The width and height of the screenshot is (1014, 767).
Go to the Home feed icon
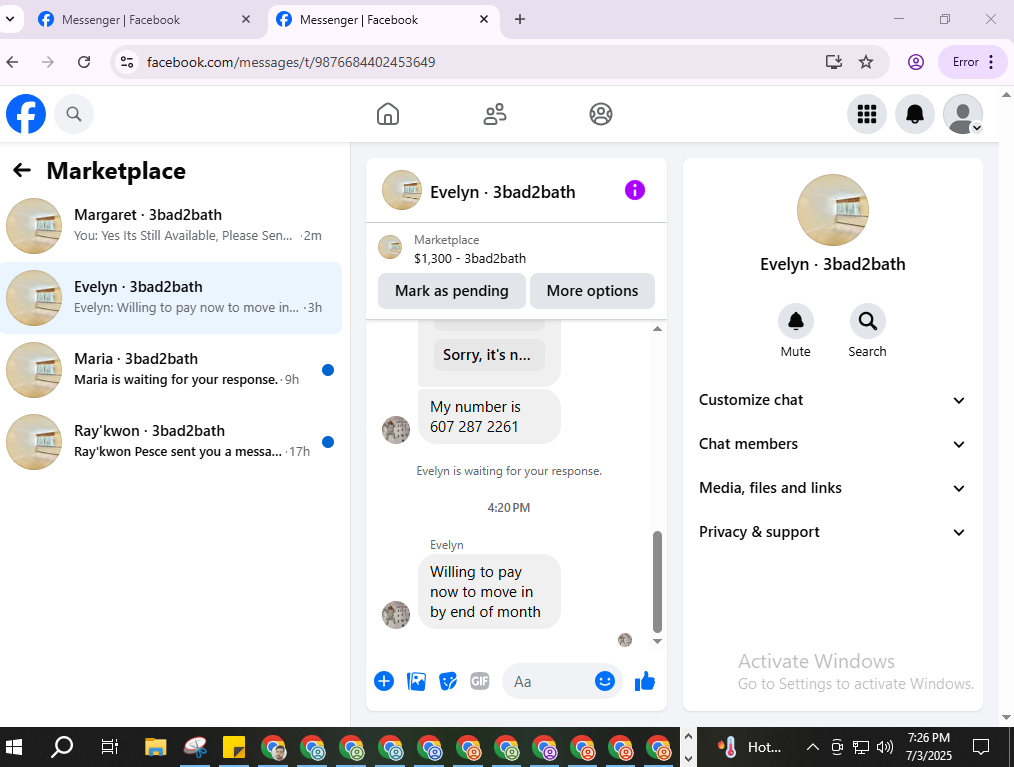point(388,114)
